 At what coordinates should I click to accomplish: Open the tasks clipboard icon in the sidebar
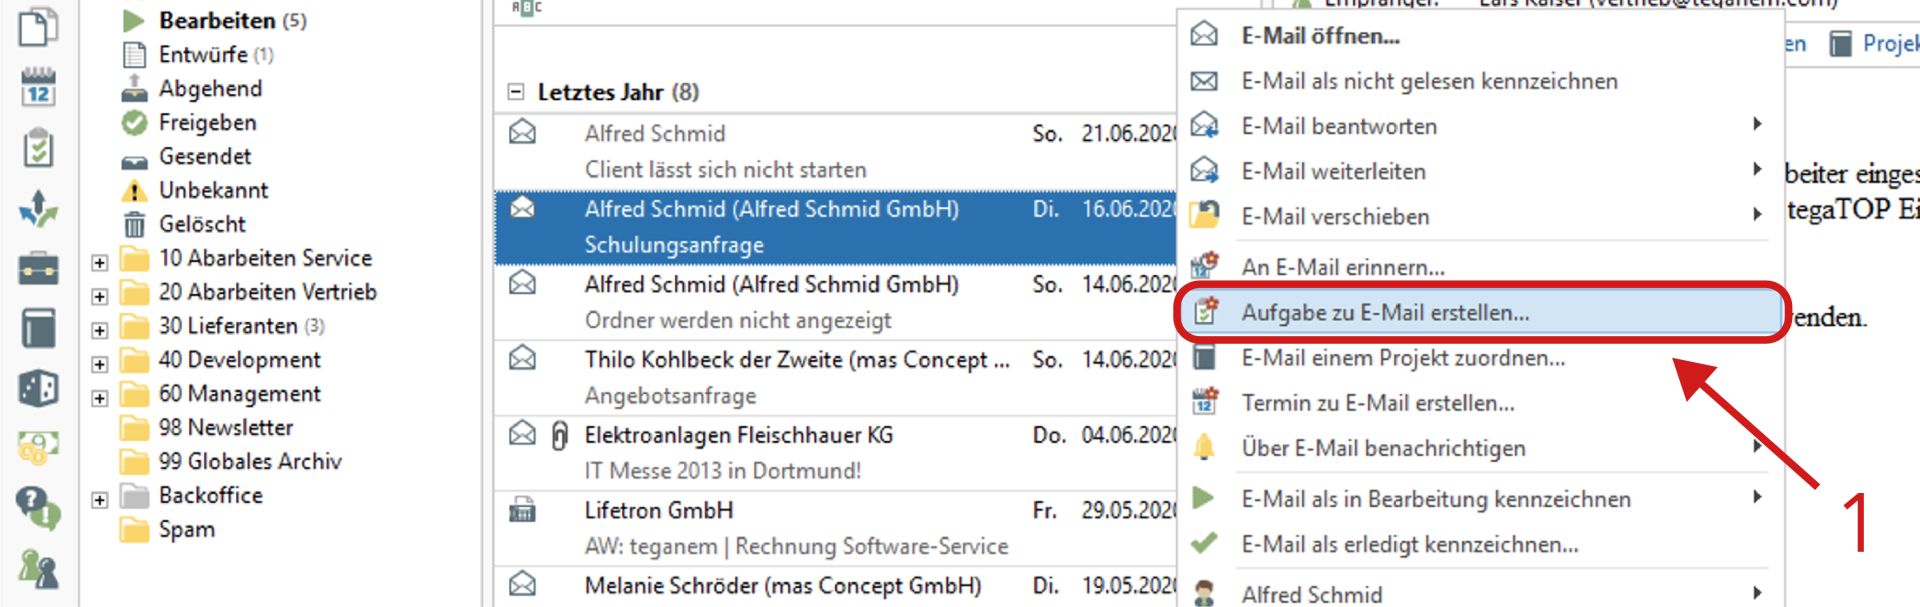[38, 148]
